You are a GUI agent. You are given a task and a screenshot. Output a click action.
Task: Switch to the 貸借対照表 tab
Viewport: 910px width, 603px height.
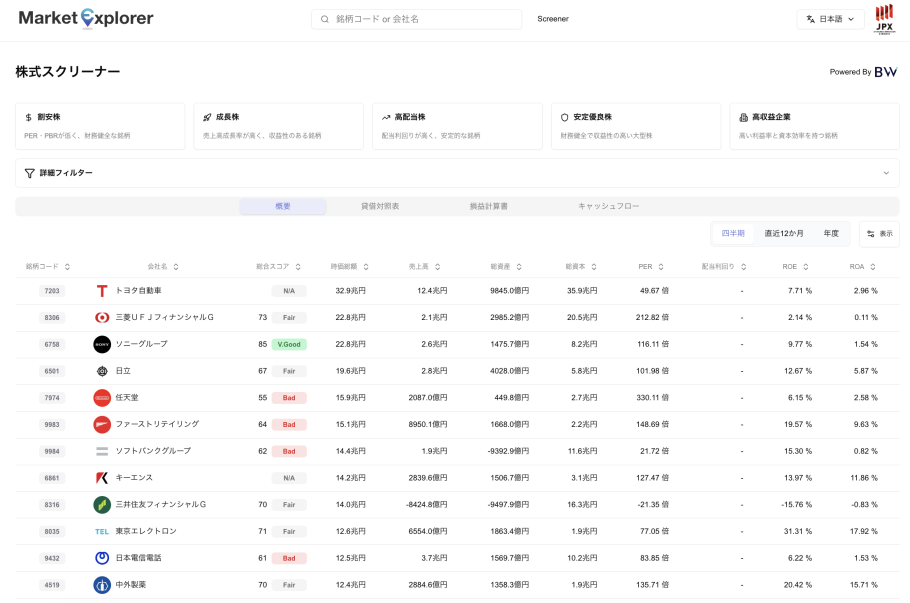380,206
